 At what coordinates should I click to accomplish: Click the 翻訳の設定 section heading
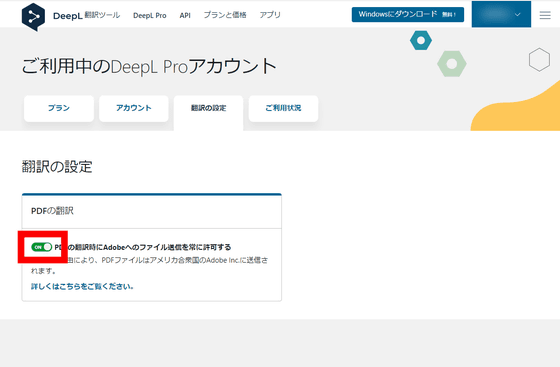(x=57, y=167)
